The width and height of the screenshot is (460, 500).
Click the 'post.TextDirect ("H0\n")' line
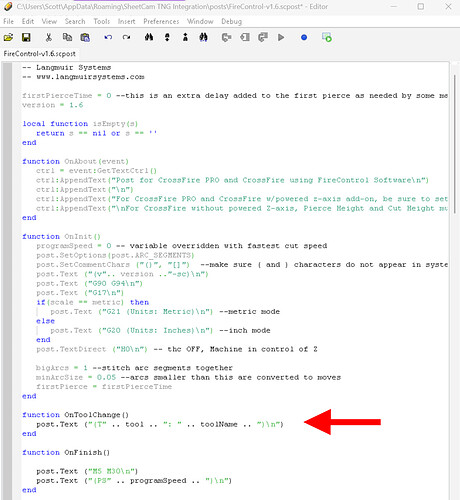click(177, 349)
